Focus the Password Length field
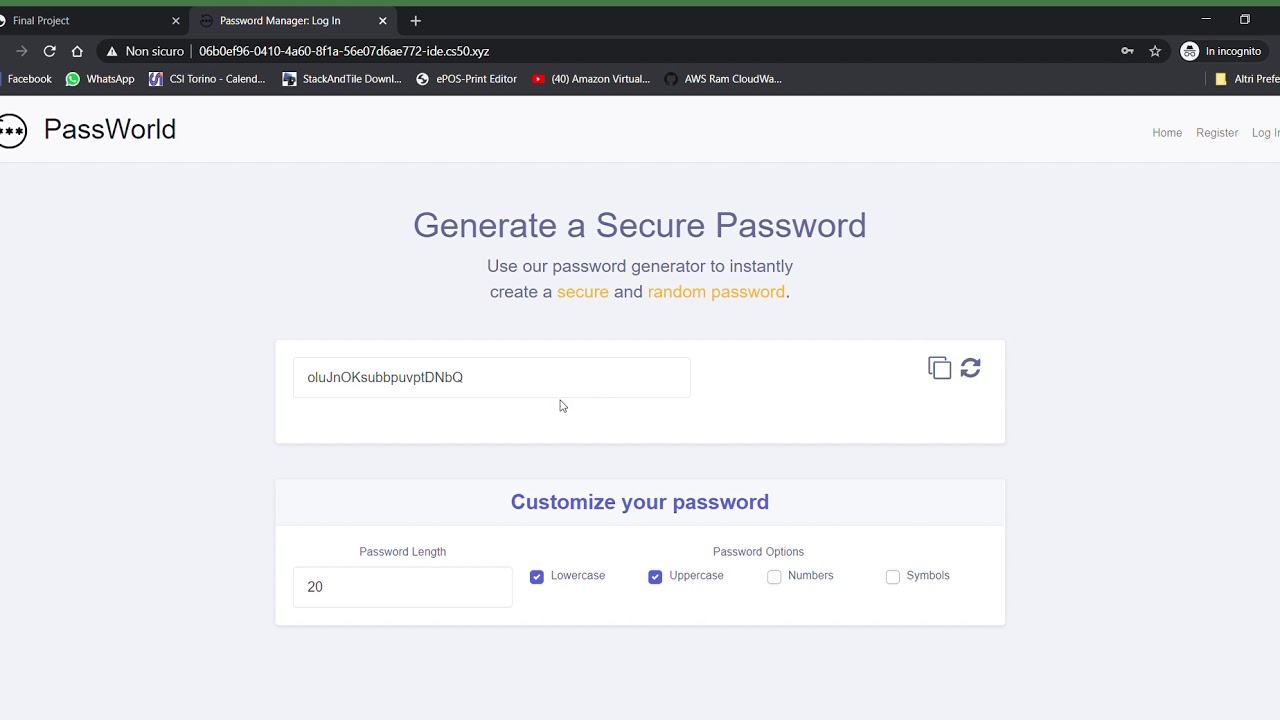 point(402,587)
